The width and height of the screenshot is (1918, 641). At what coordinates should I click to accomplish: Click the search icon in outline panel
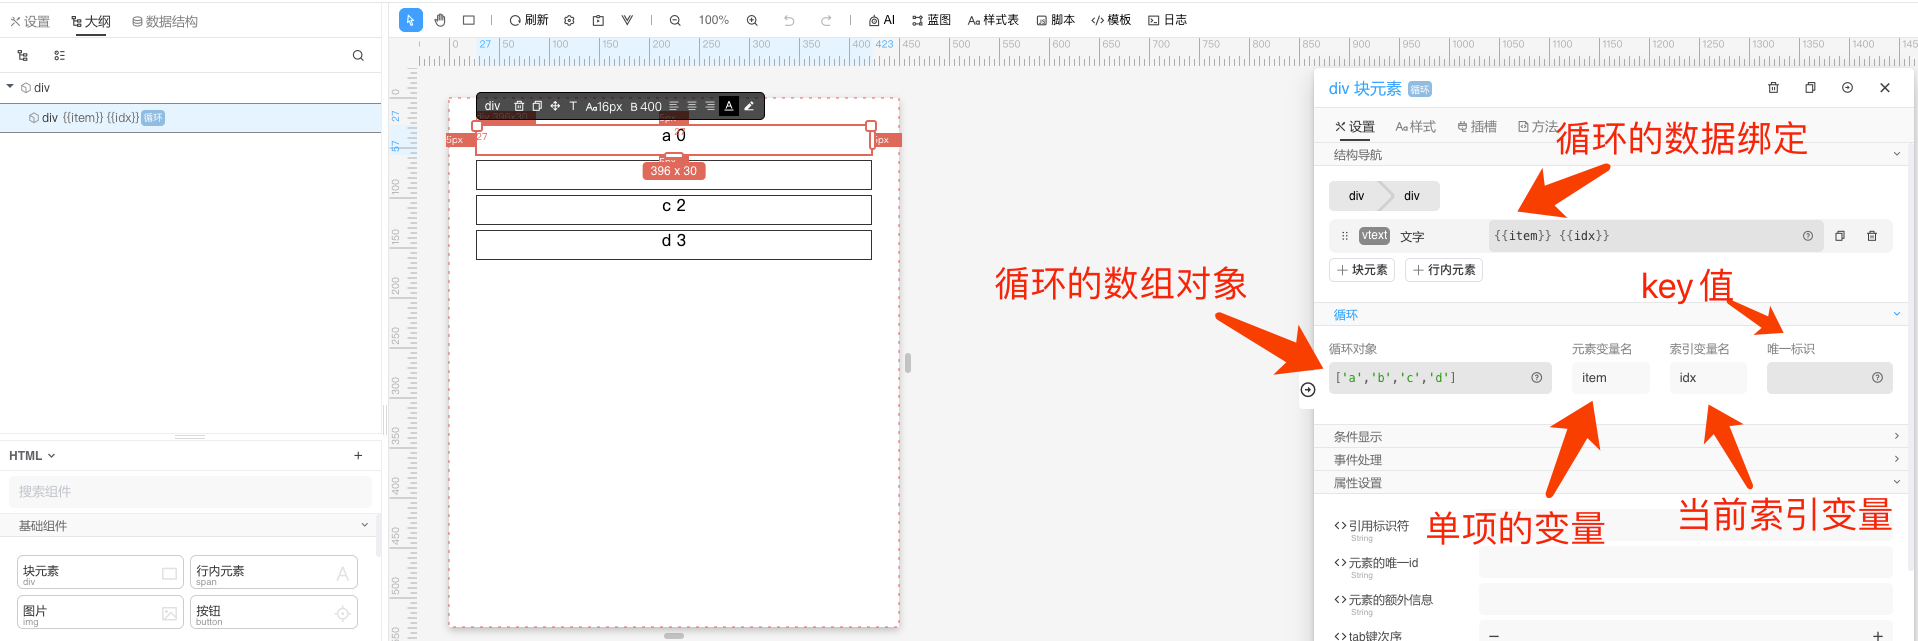click(358, 56)
